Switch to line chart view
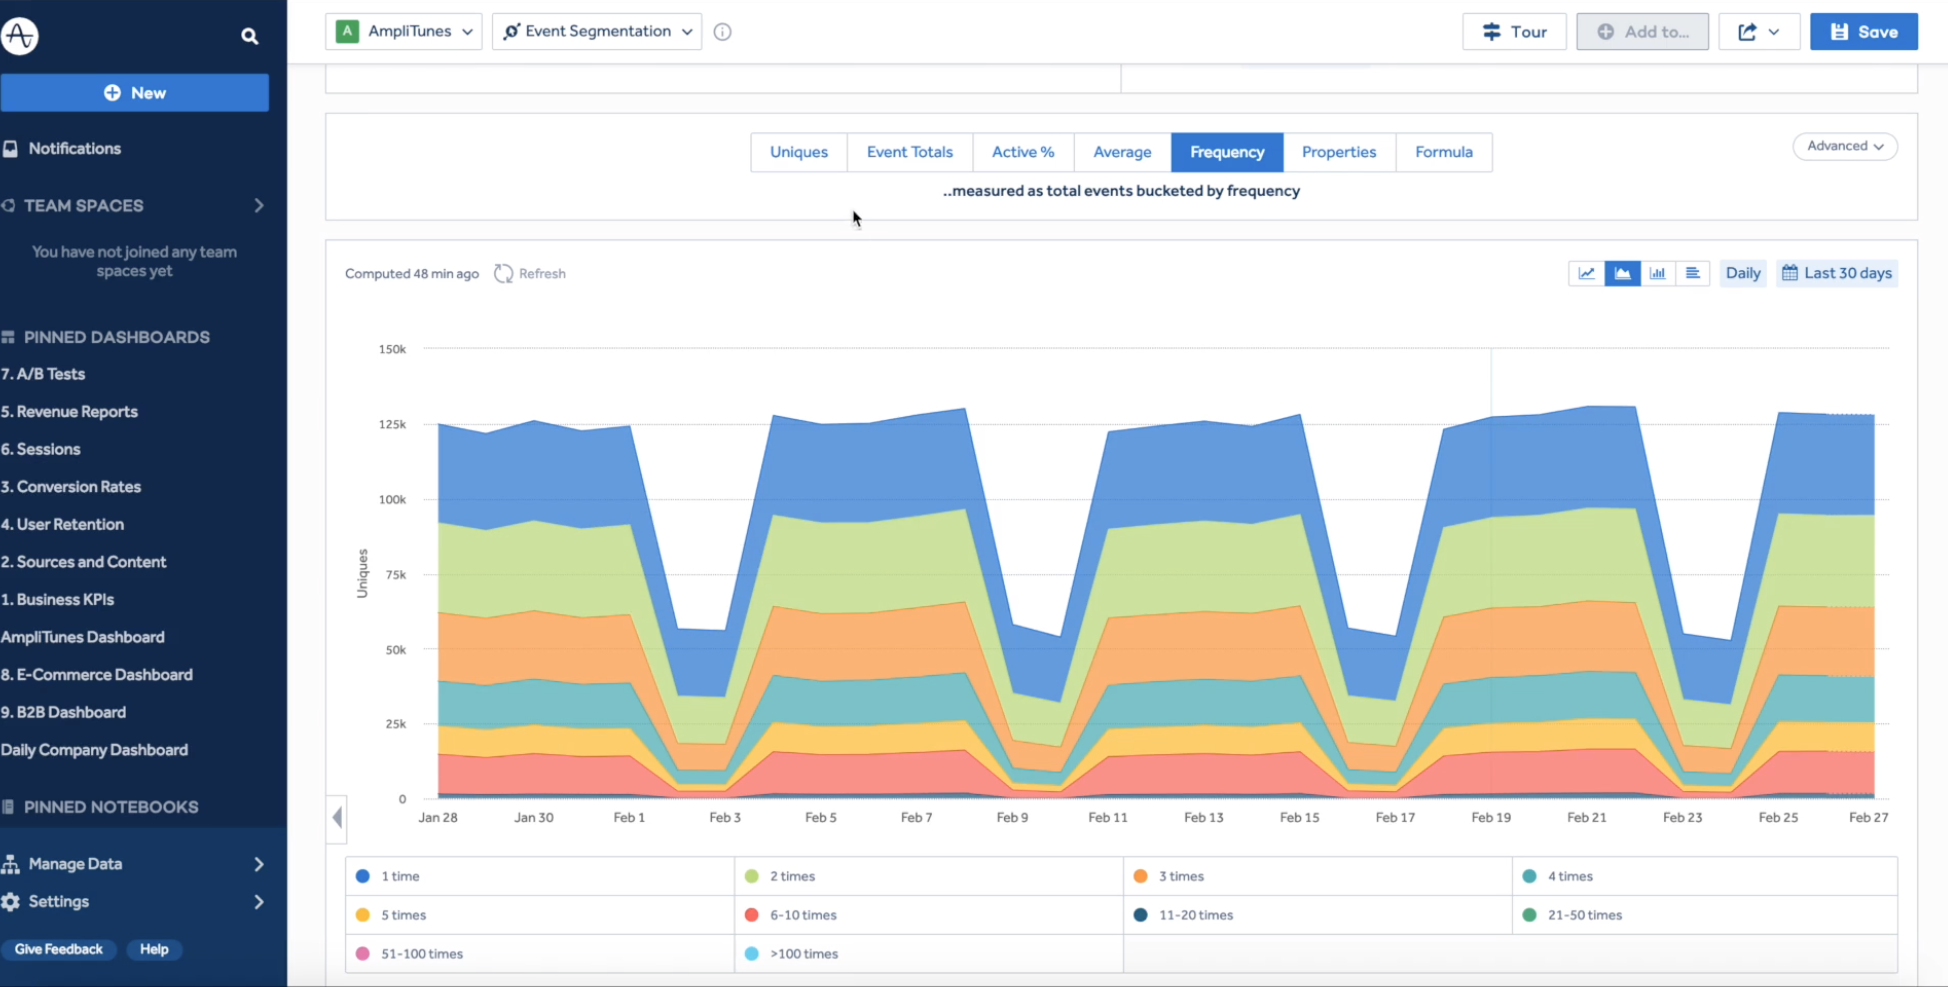This screenshot has width=1948, height=987. coord(1587,273)
